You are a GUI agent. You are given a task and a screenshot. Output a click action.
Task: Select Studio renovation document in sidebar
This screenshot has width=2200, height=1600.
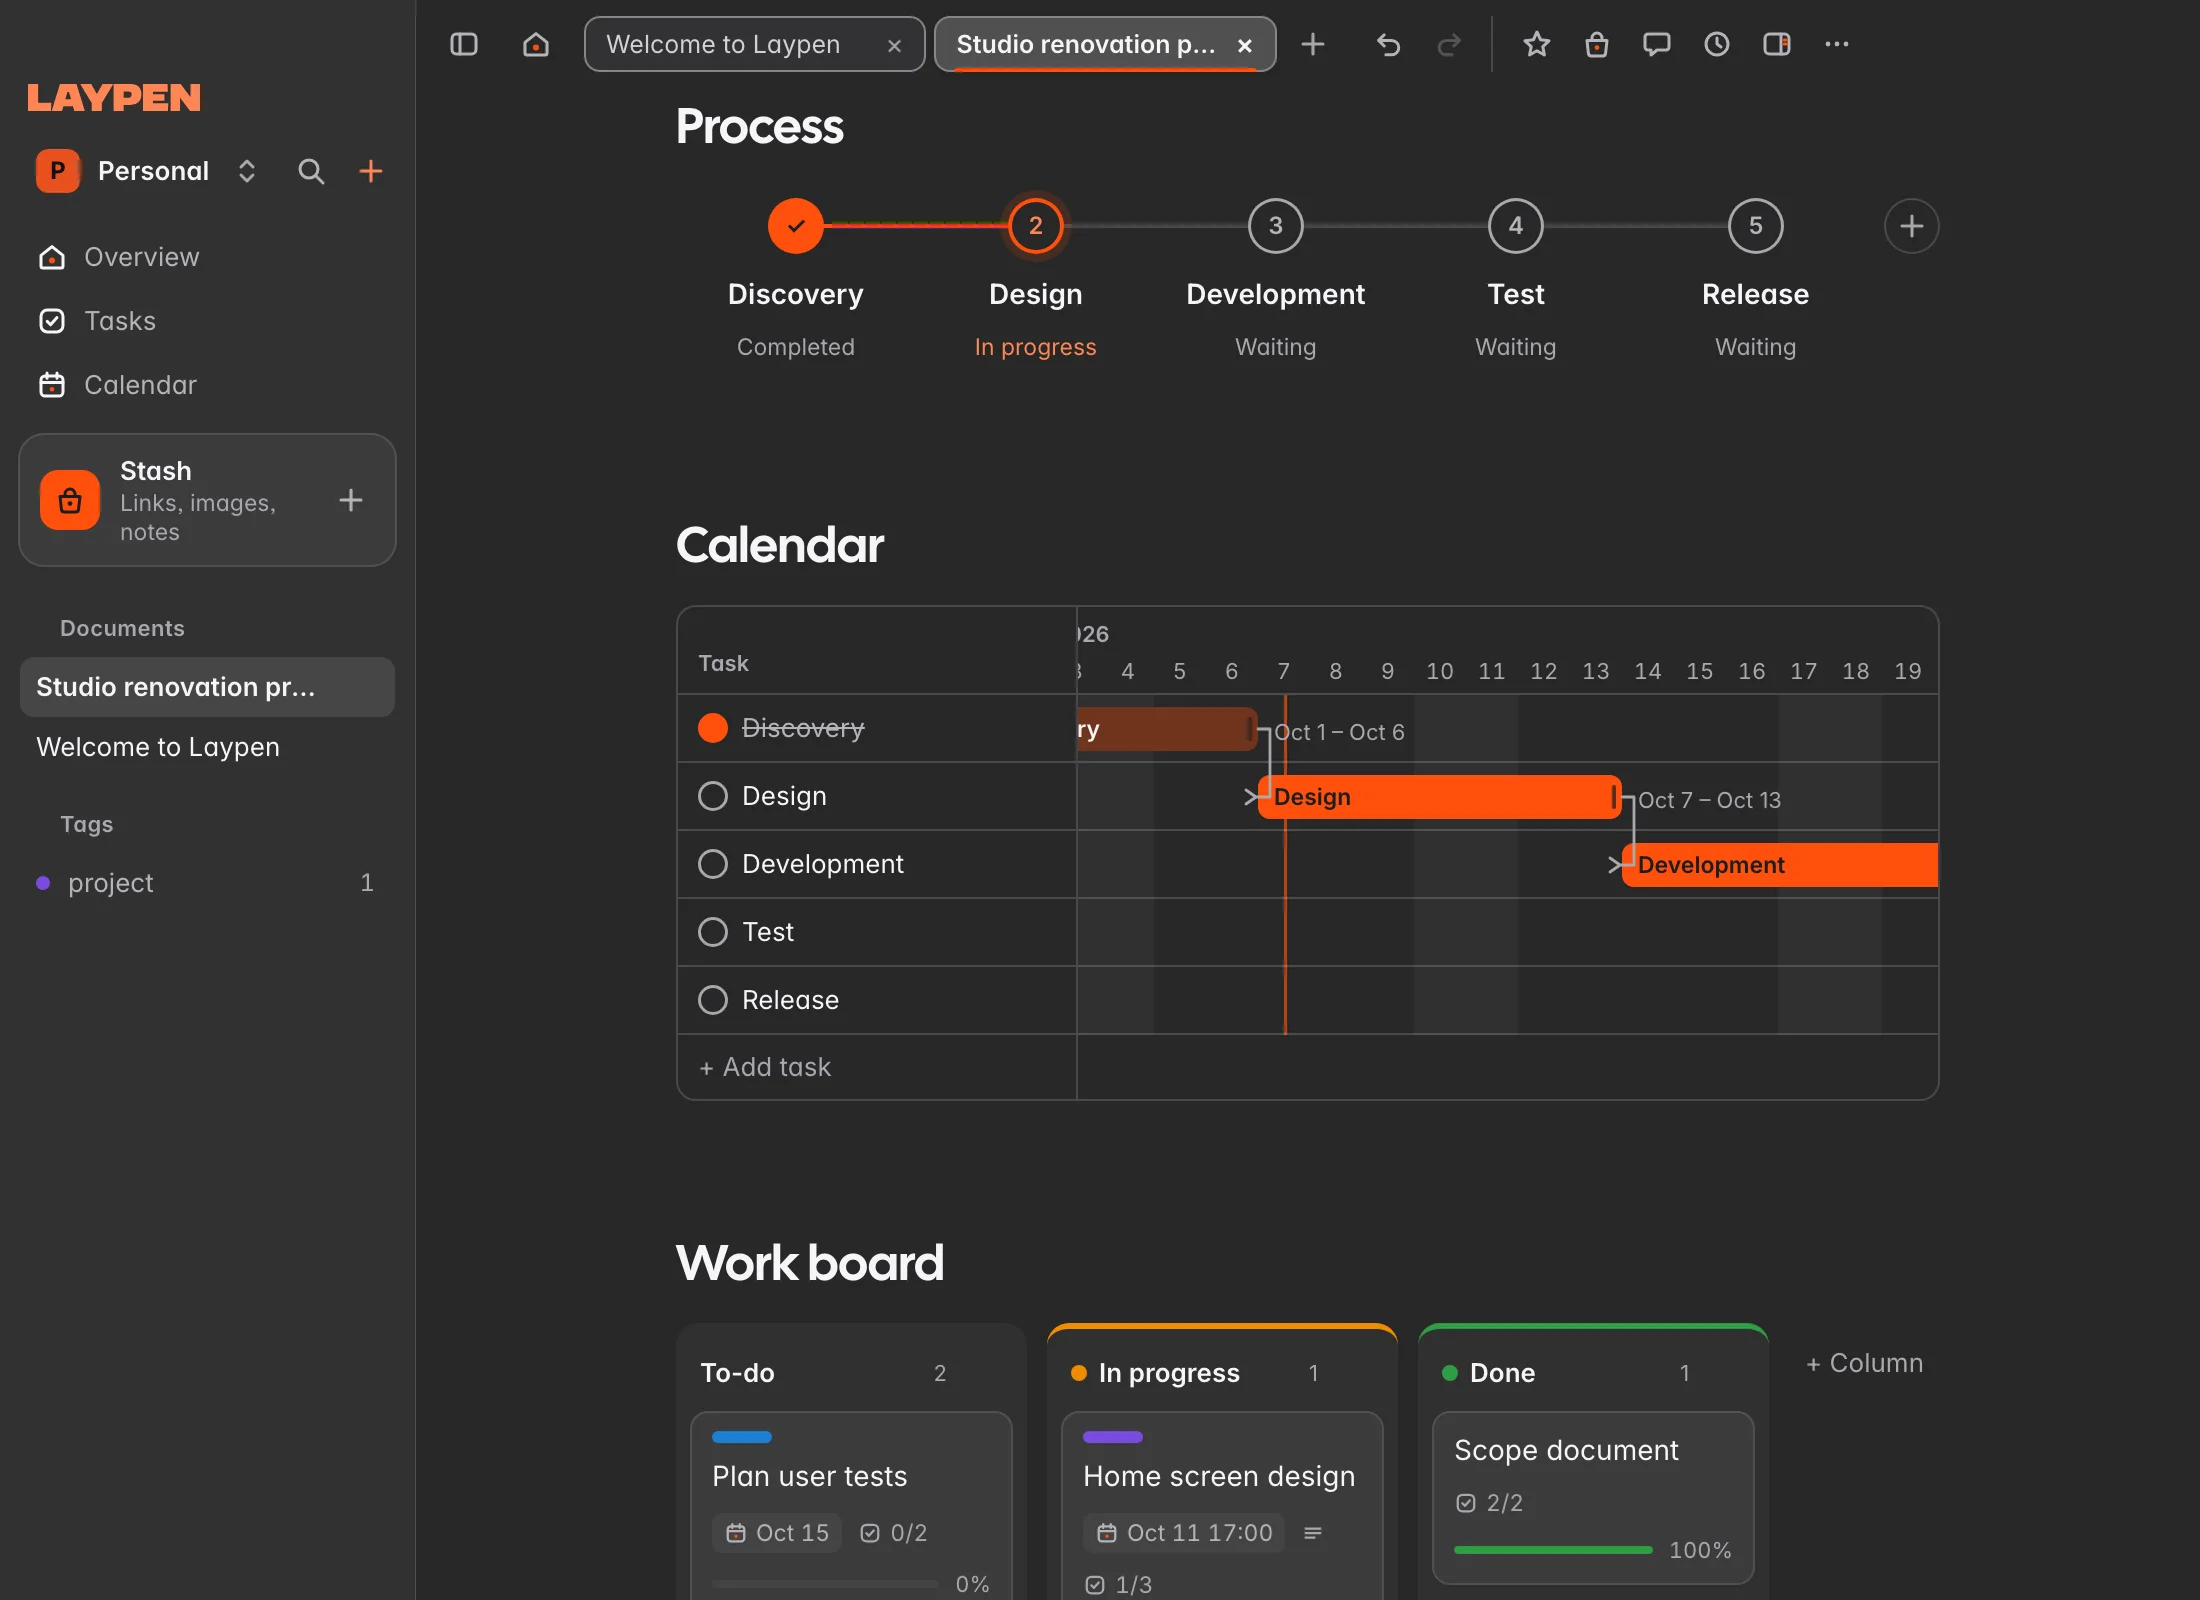[207, 687]
